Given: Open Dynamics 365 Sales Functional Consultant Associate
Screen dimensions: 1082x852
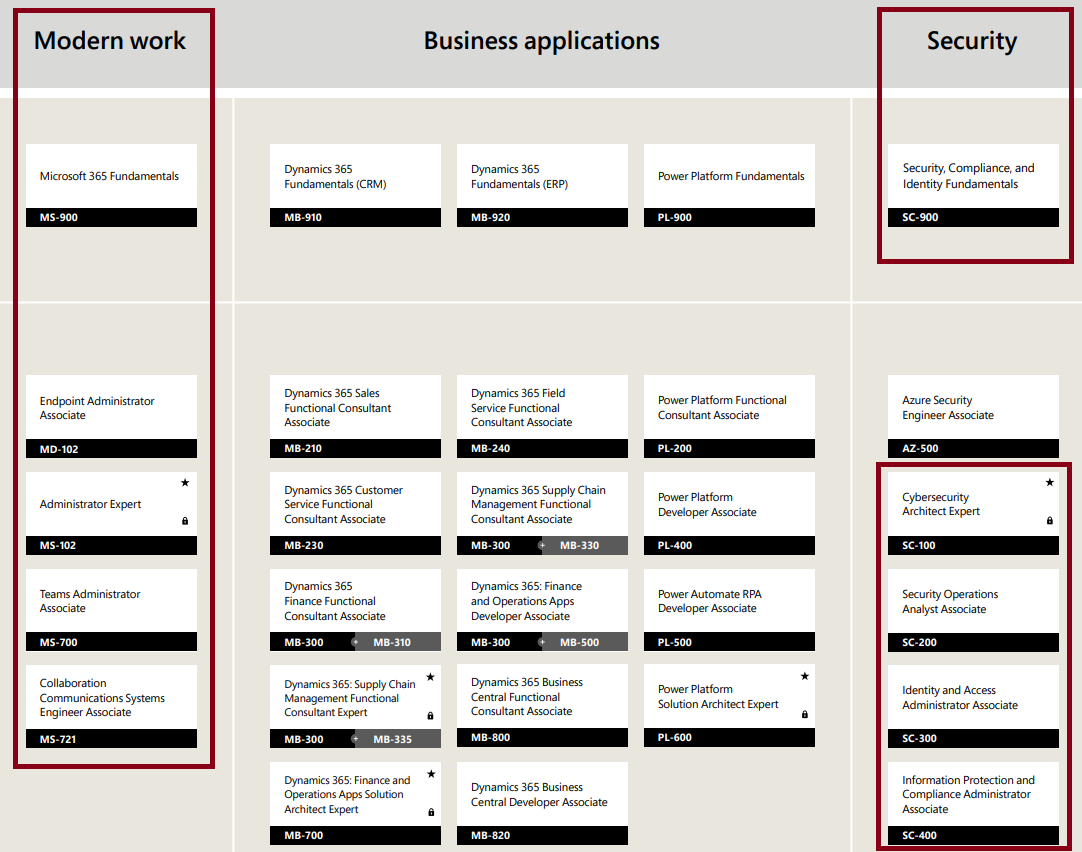Looking at the screenshot, I should click(337, 408).
